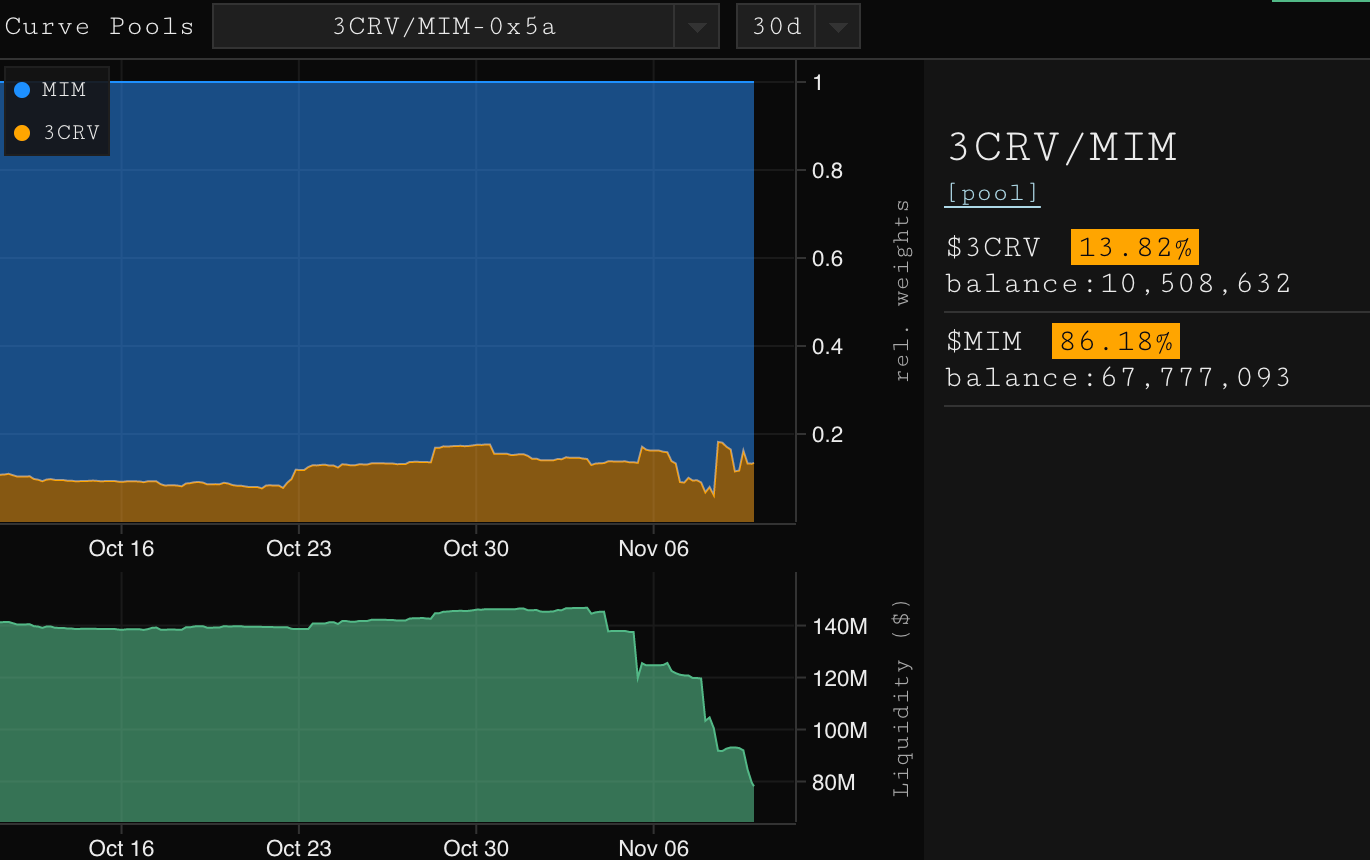The width and height of the screenshot is (1370, 860).
Task: Click the 13.82% 3CRV weight badge
Action: (1134, 247)
